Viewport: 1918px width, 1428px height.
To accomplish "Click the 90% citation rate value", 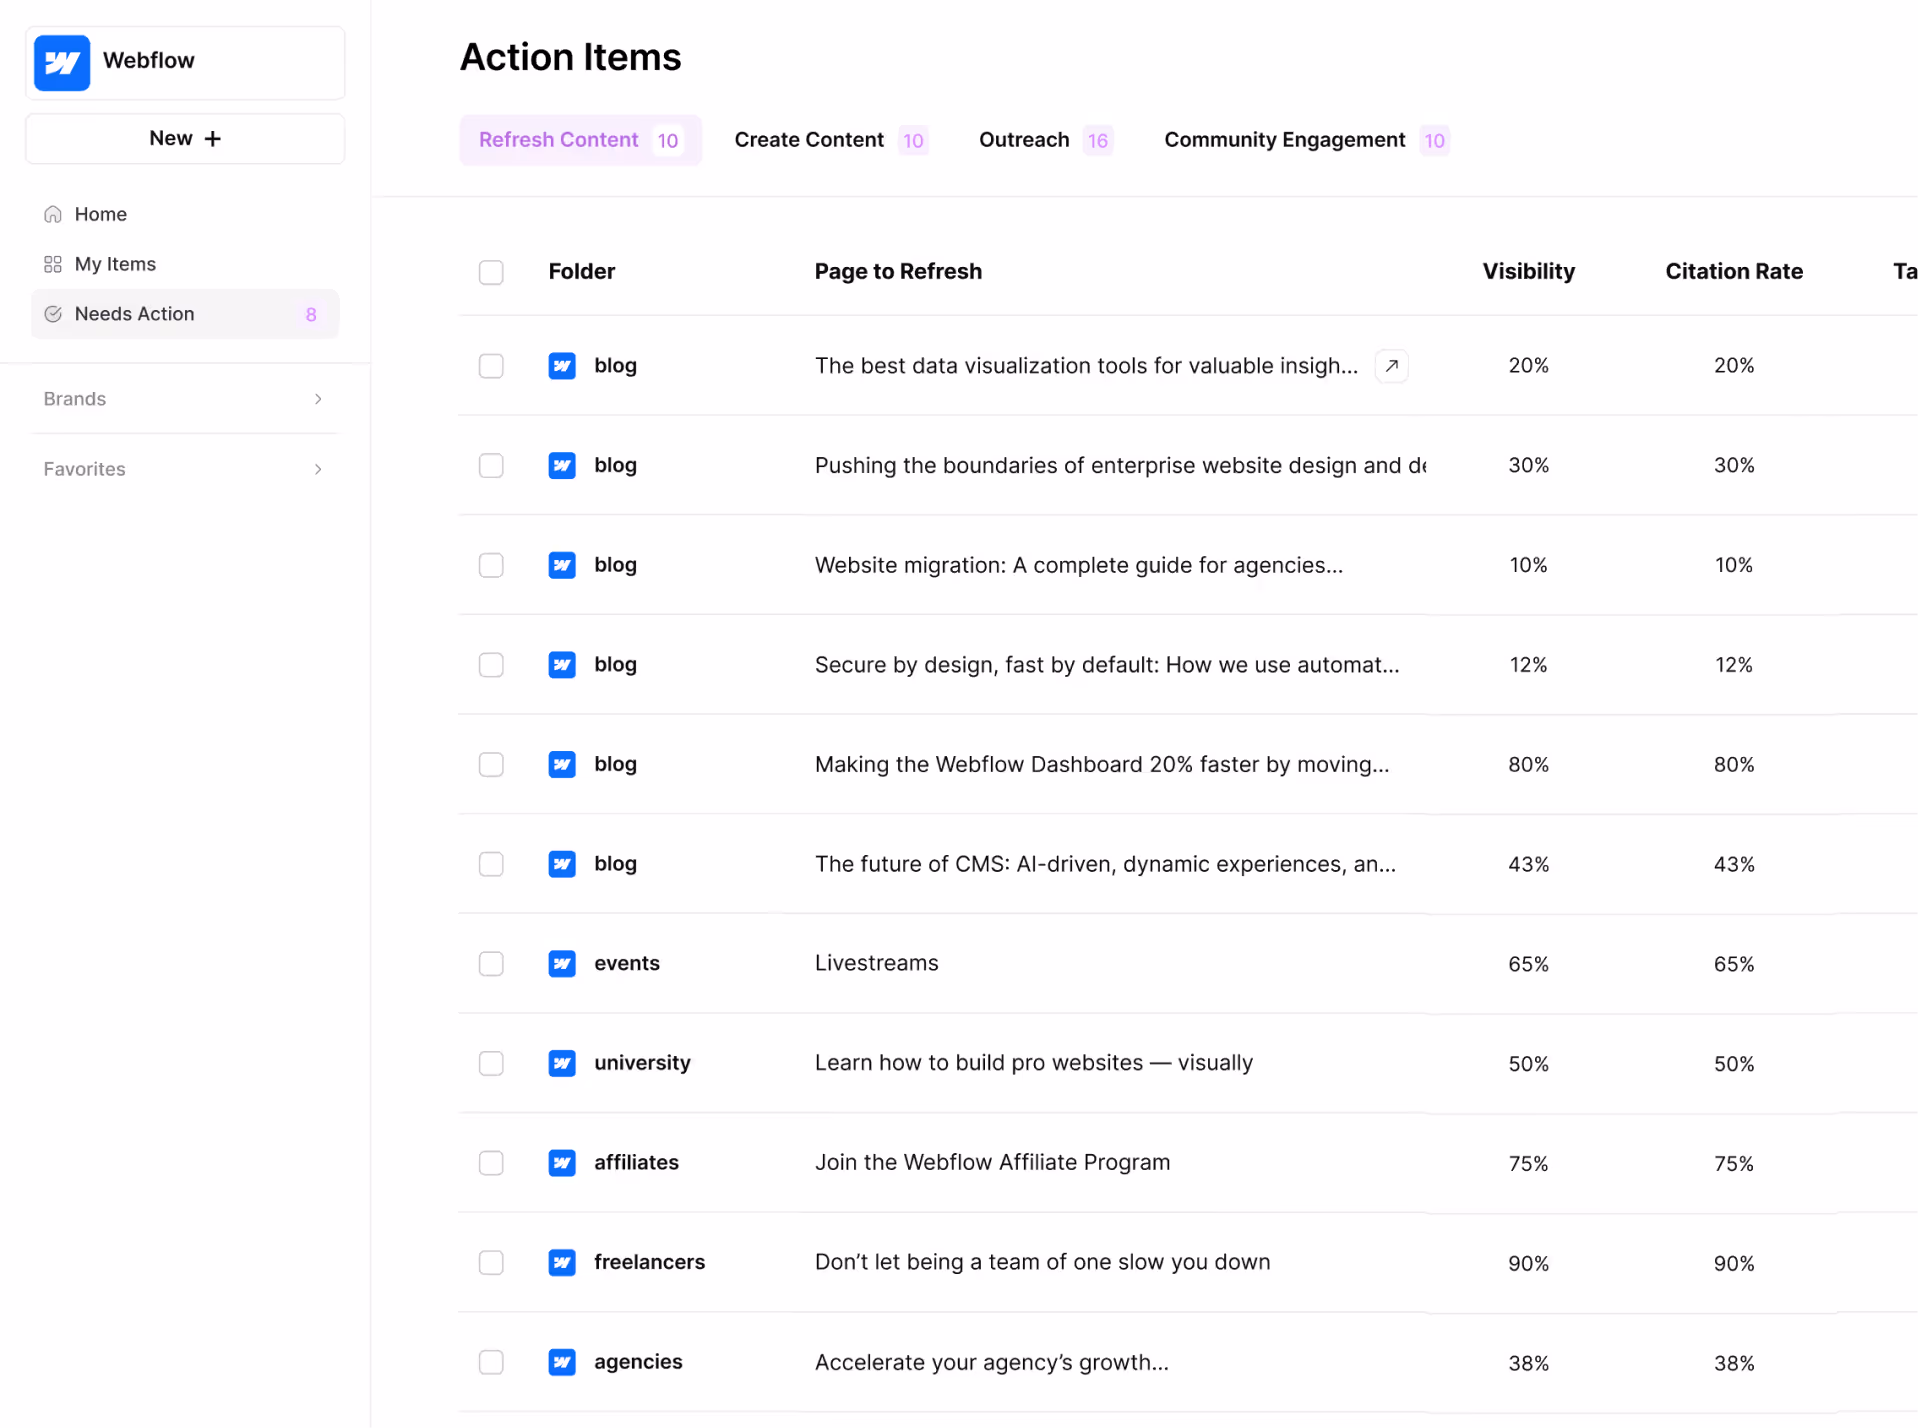I will tap(1734, 1263).
